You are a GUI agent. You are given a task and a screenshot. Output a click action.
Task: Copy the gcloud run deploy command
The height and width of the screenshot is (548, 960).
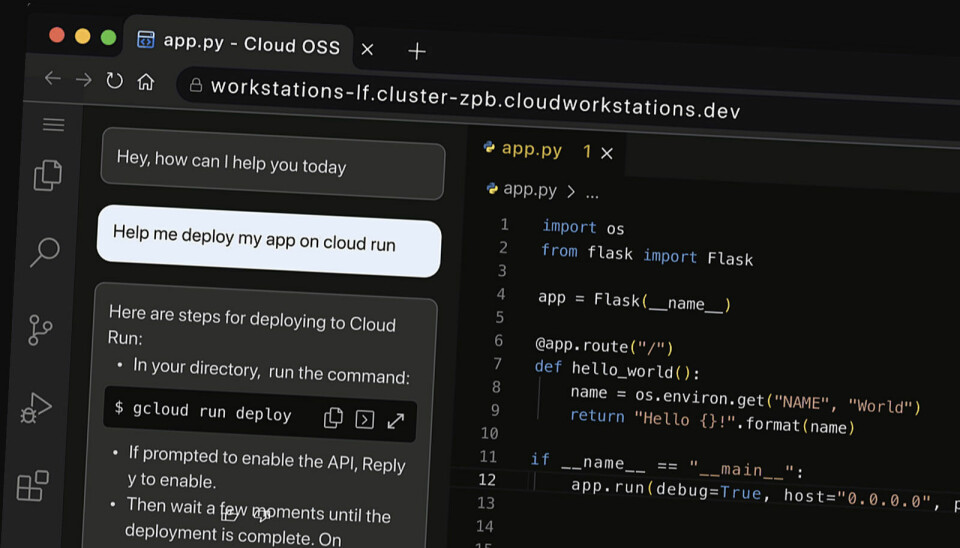tap(333, 418)
